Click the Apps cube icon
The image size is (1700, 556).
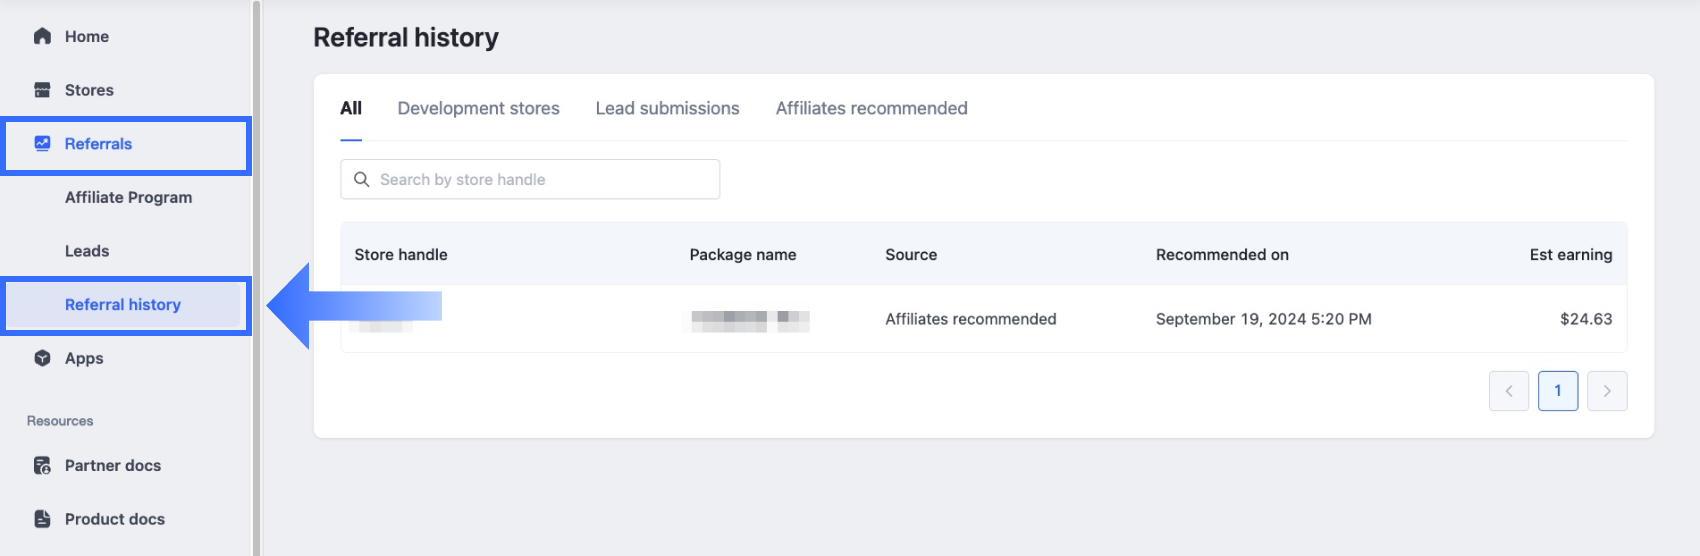pyautogui.click(x=42, y=358)
